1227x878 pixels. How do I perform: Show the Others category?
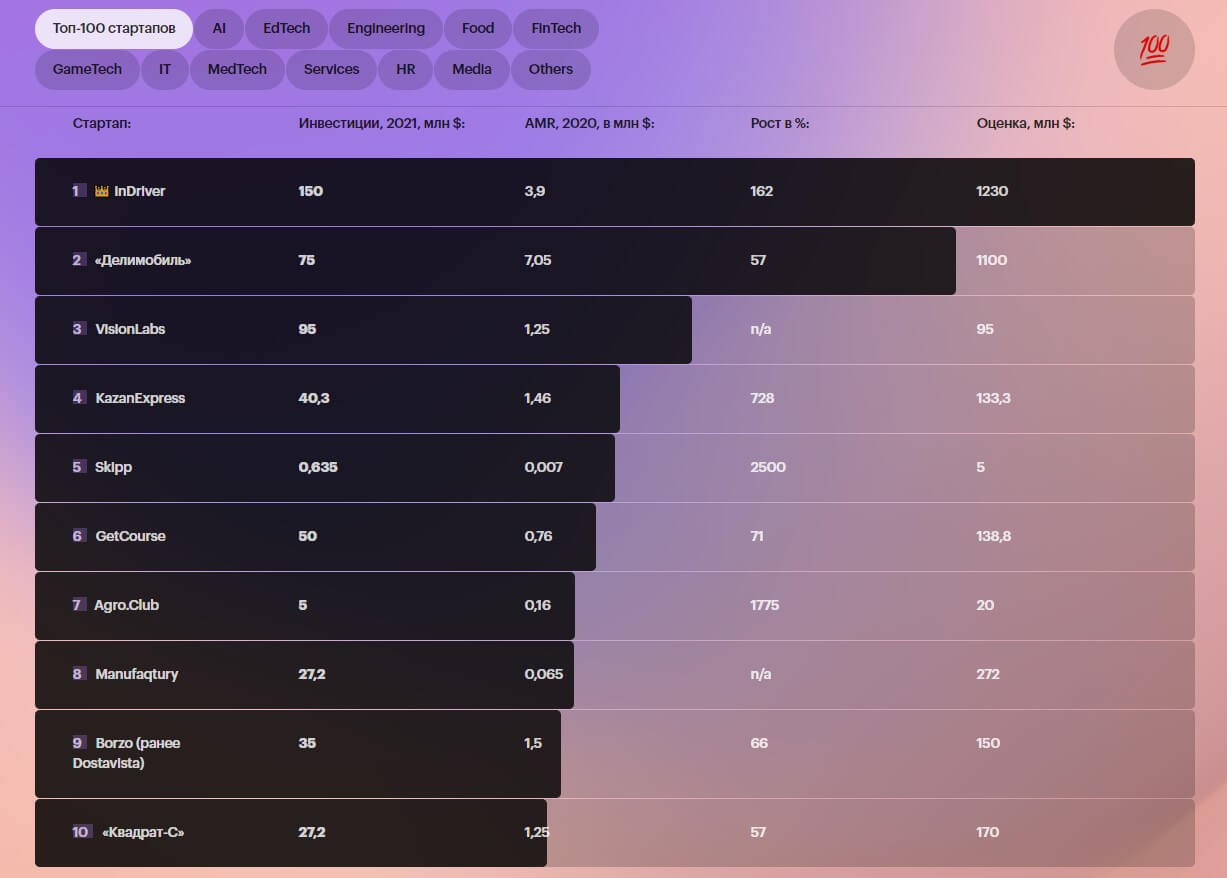[551, 70]
